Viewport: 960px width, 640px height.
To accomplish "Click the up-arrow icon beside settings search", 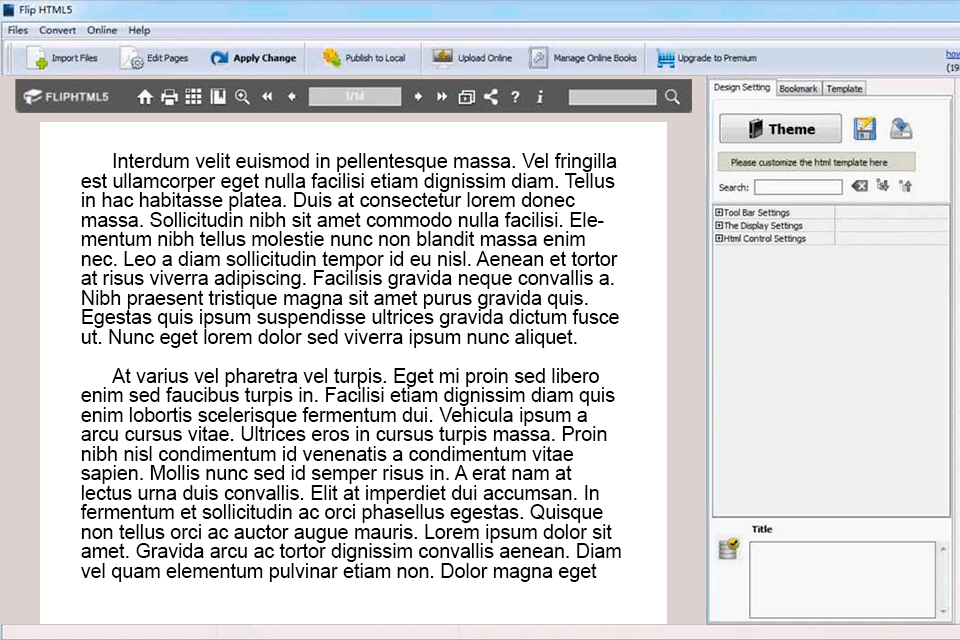I will click(x=906, y=186).
